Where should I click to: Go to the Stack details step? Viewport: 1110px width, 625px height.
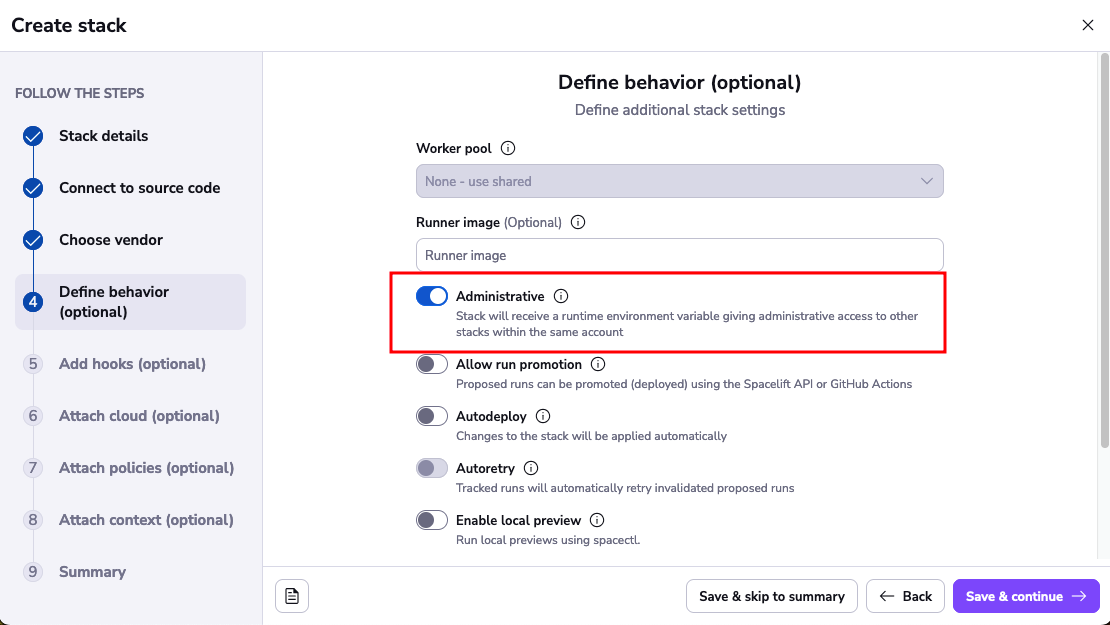[103, 136]
